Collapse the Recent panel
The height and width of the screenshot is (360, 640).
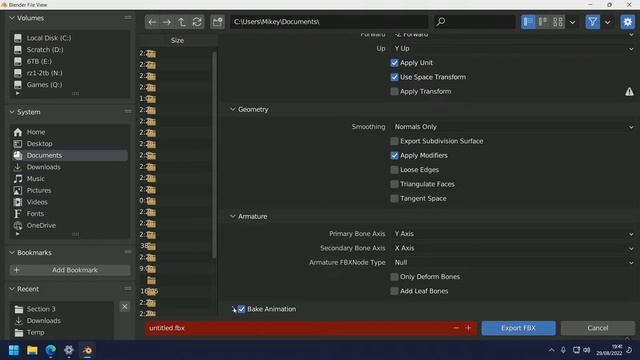click(12, 289)
